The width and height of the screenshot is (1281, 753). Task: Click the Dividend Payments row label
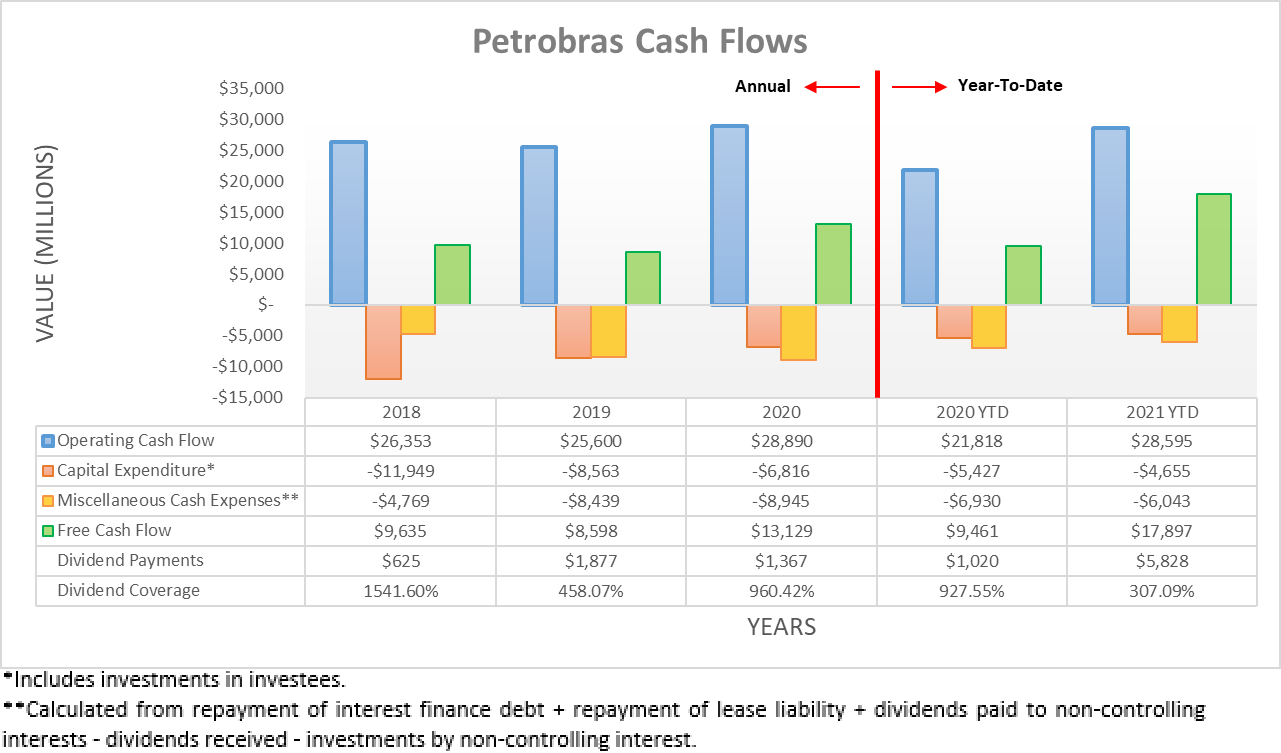[x=130, y=560]
